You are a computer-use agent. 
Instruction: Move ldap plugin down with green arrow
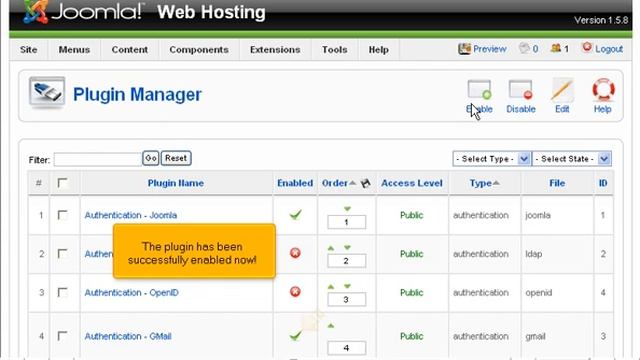click(347, 248)
